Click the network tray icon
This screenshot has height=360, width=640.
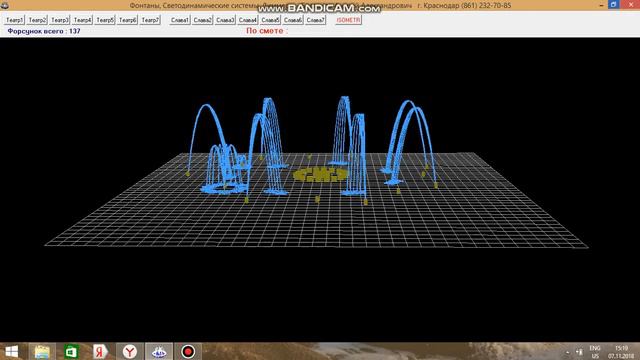pyautogui.click(x=579, y=352)
